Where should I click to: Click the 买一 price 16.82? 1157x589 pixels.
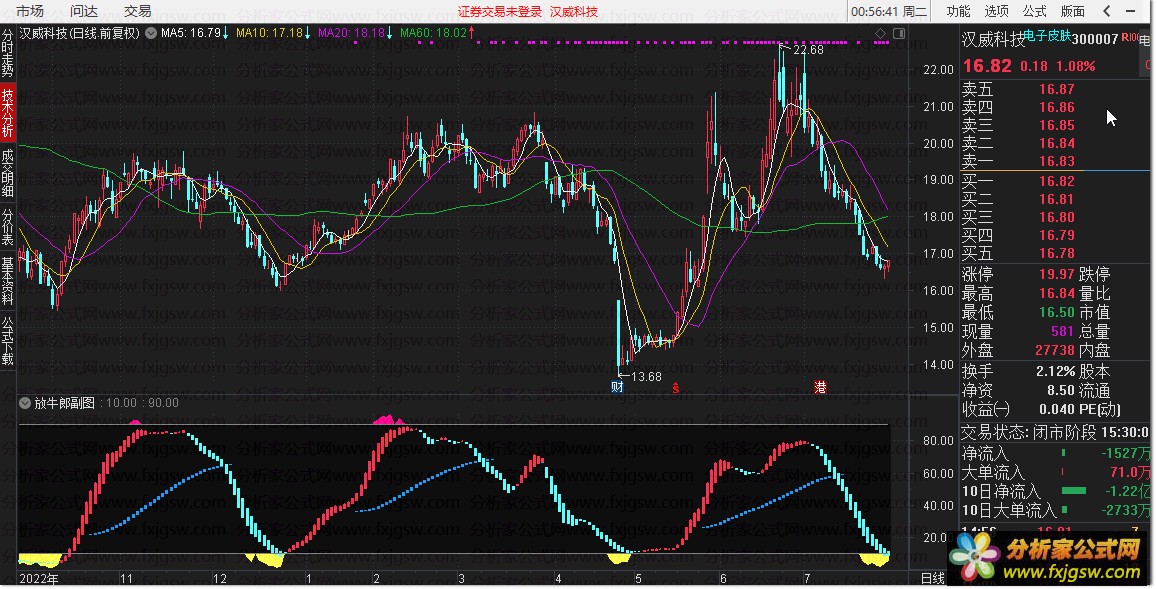1057,182
